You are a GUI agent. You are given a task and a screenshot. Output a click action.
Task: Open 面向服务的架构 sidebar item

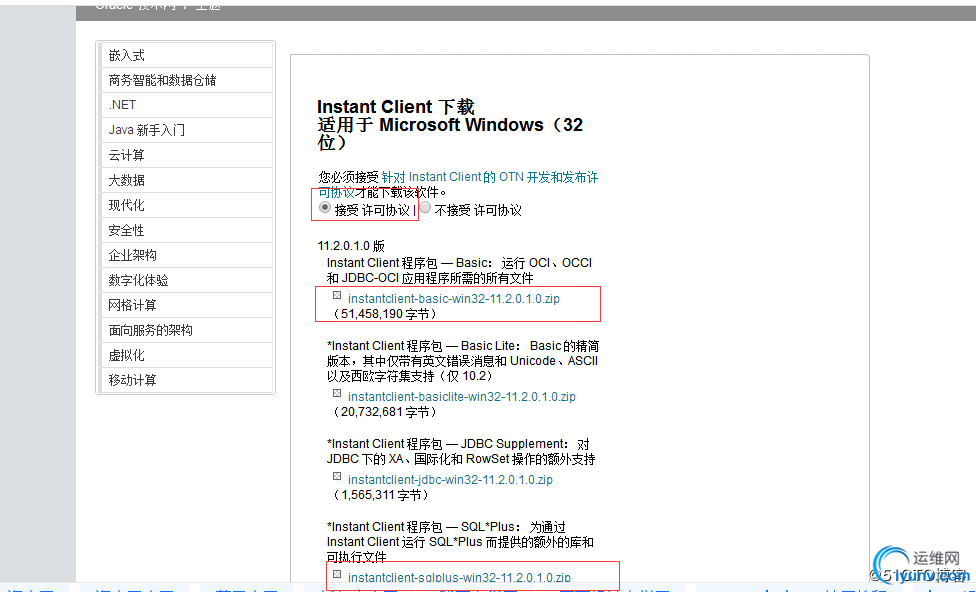click(187, 330)
